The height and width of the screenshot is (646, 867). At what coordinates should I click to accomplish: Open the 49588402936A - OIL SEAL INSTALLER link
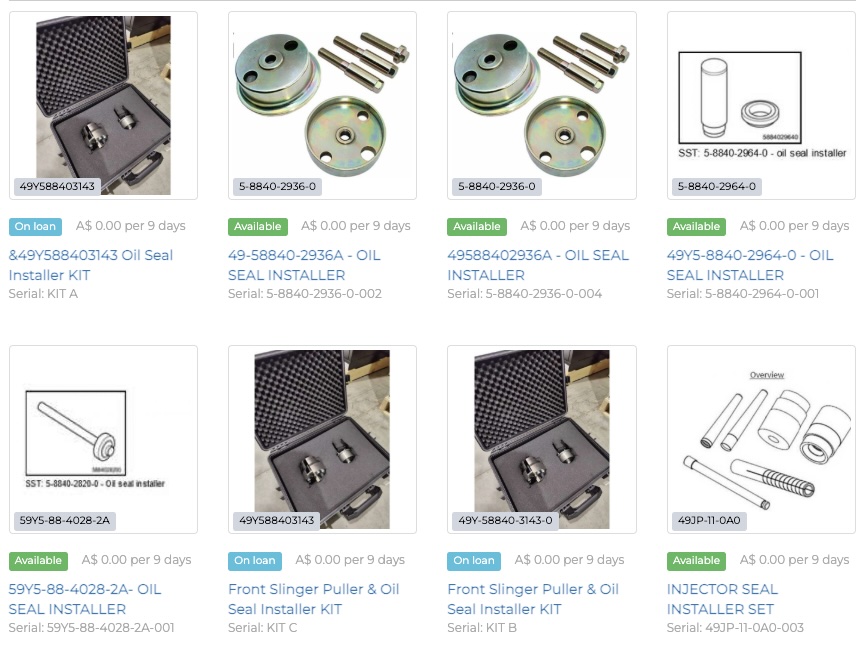pos(538,265)
